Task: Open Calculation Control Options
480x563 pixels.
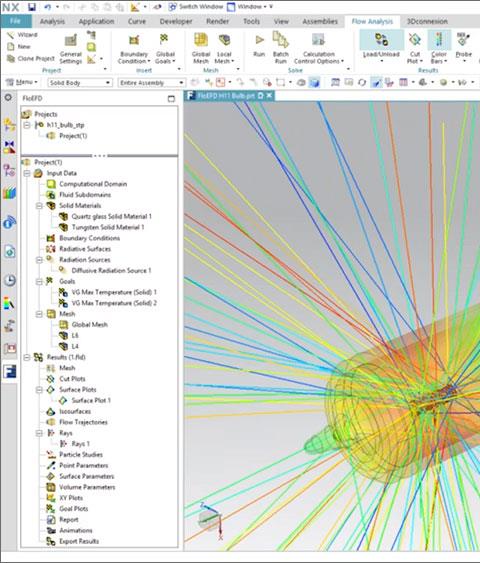Action: [x=318, y=49]
